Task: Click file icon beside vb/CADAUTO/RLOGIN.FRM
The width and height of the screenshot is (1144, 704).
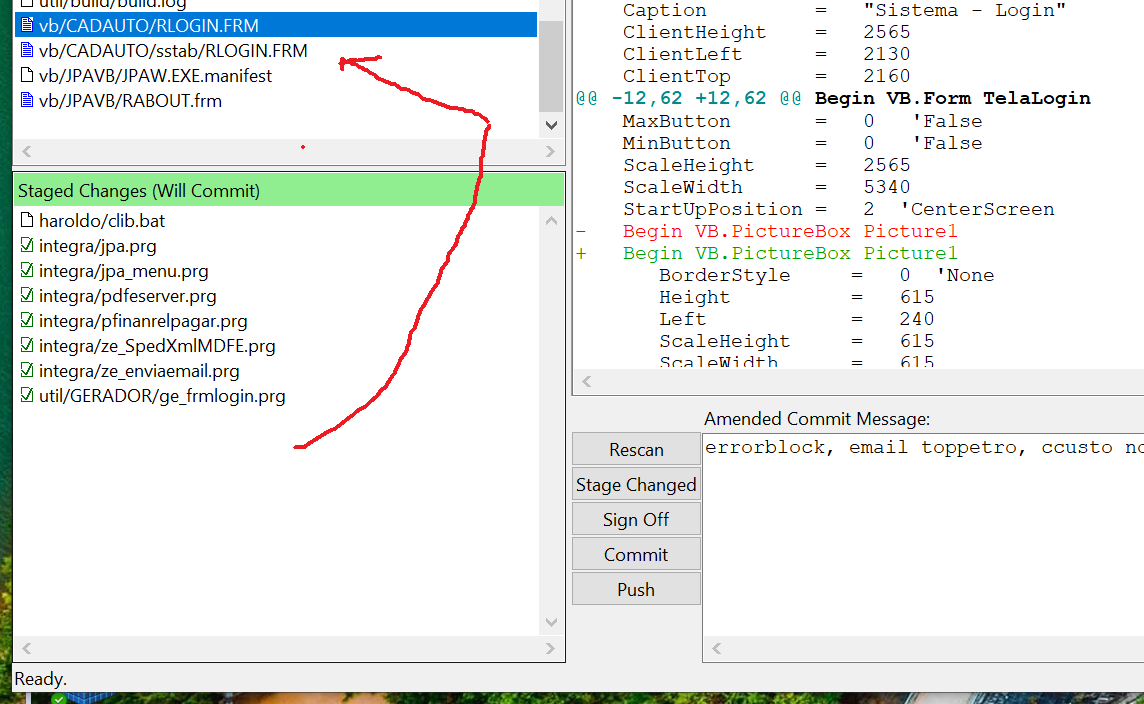Action: (27, 26)
